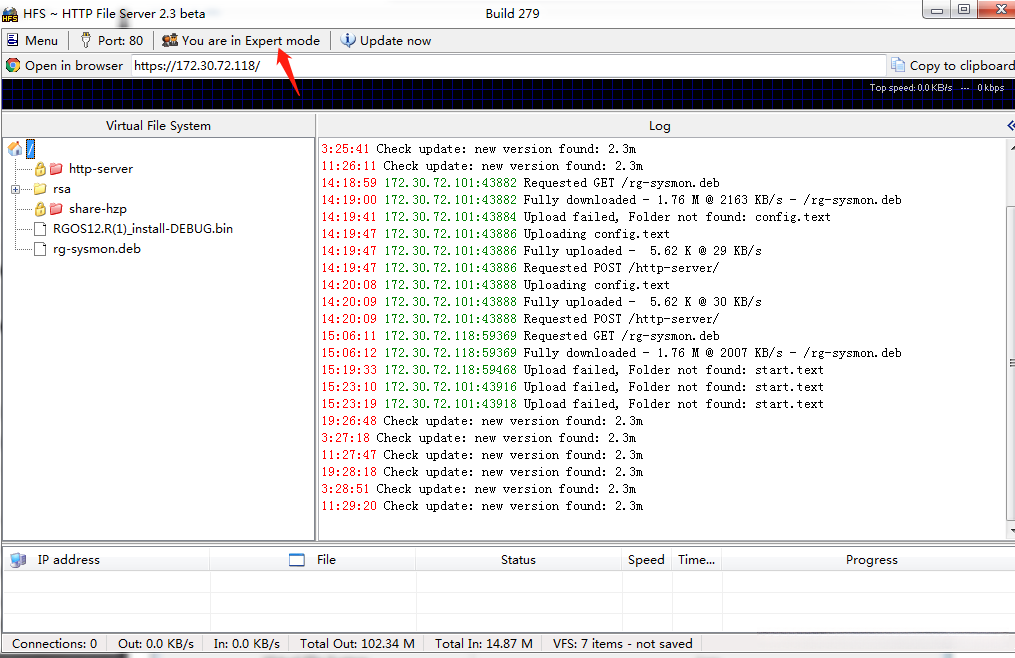Click log entry at 15:19:33 start.text
The width and height of the screenshot is (1015, 658).
tap(572, 370)
